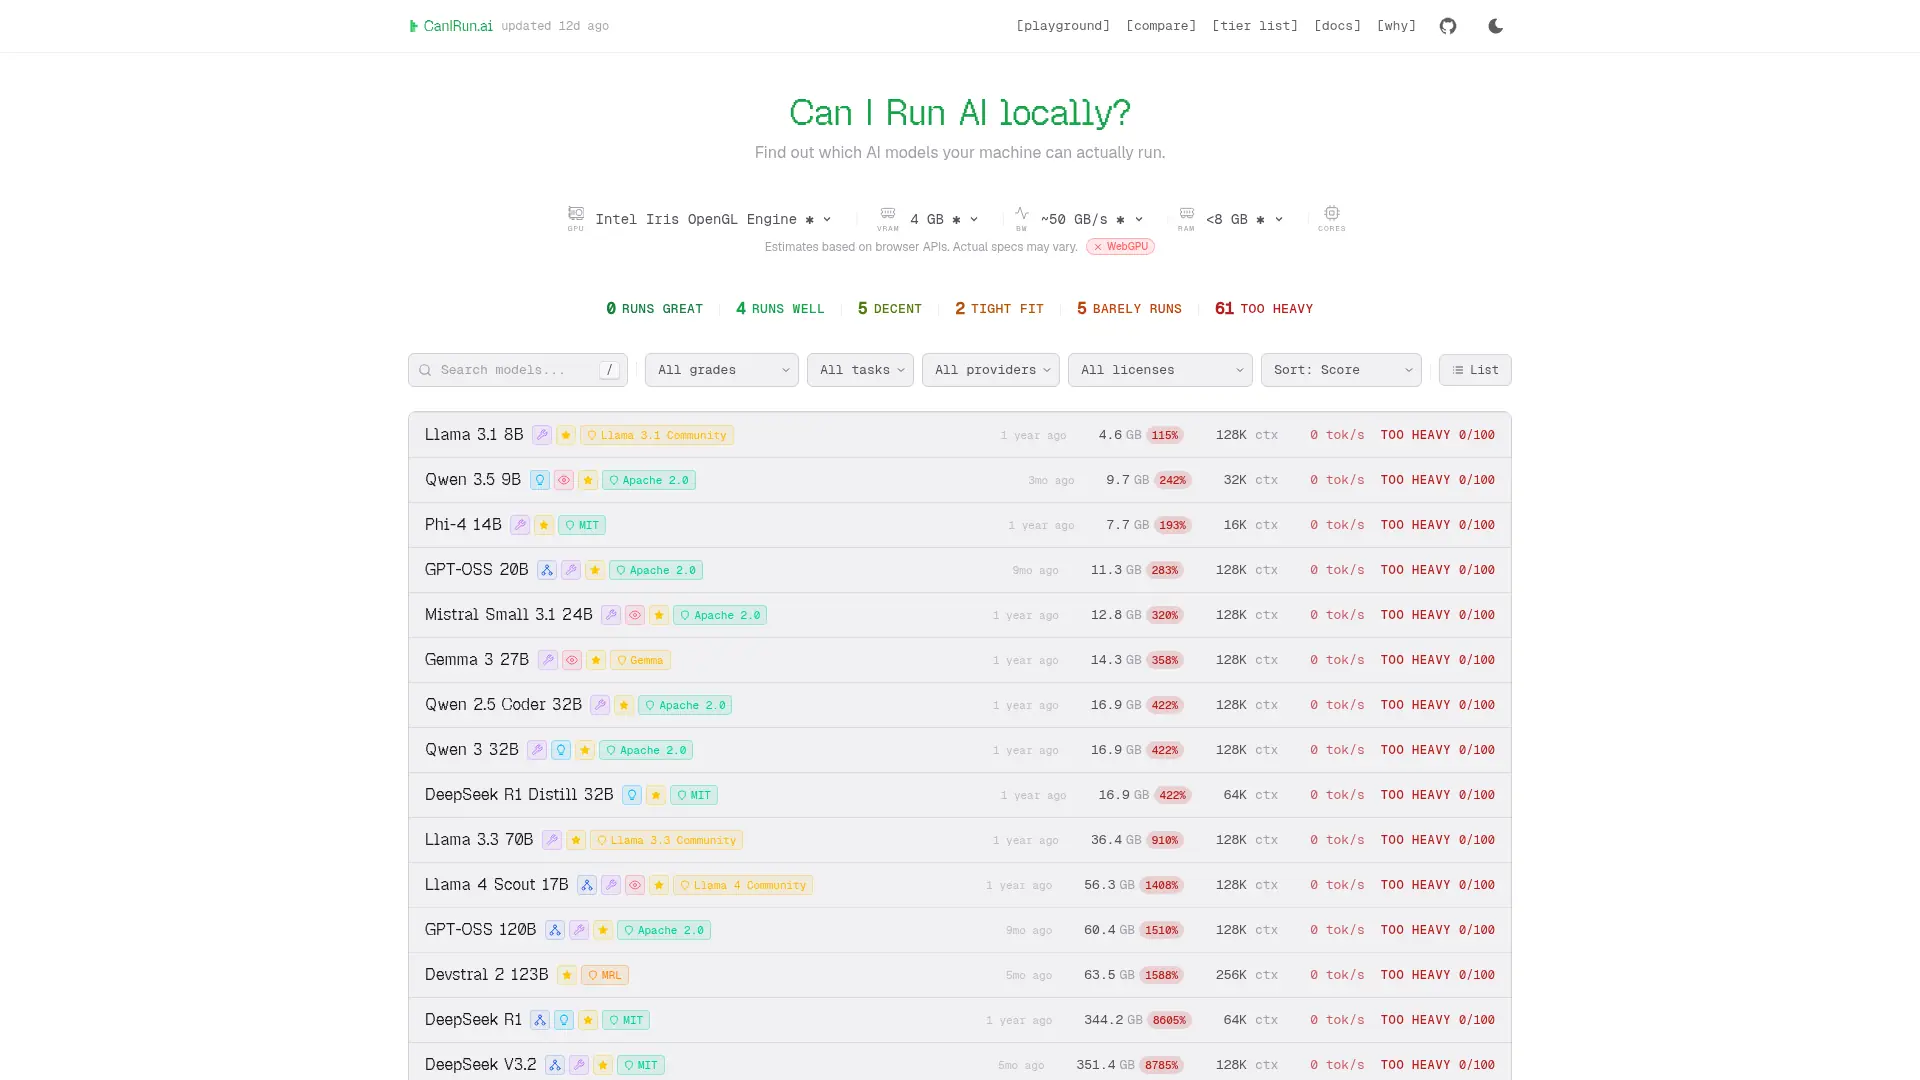Click star icon on Devstral 2 123B
The image size is (1920, 1080).
tap(567, 975)
